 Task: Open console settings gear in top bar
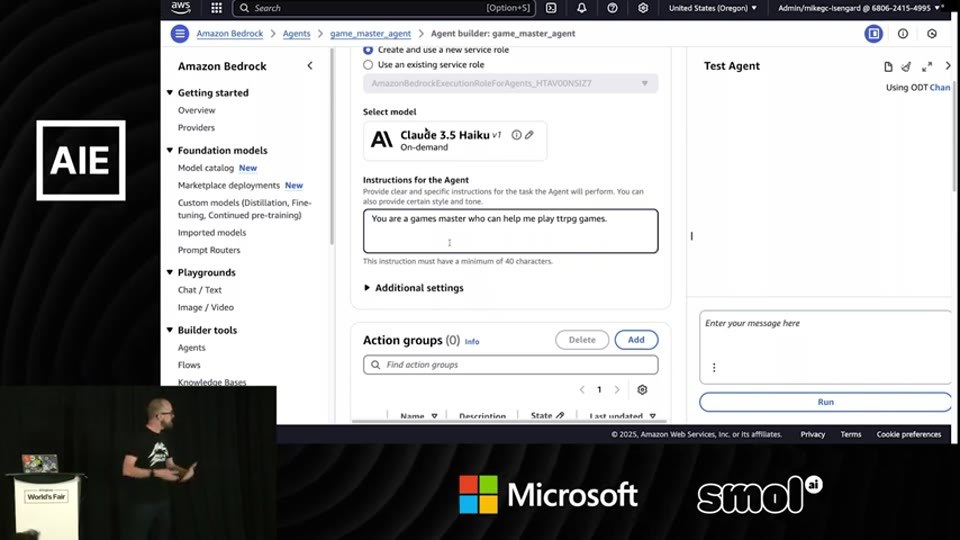tap(643, 8)
